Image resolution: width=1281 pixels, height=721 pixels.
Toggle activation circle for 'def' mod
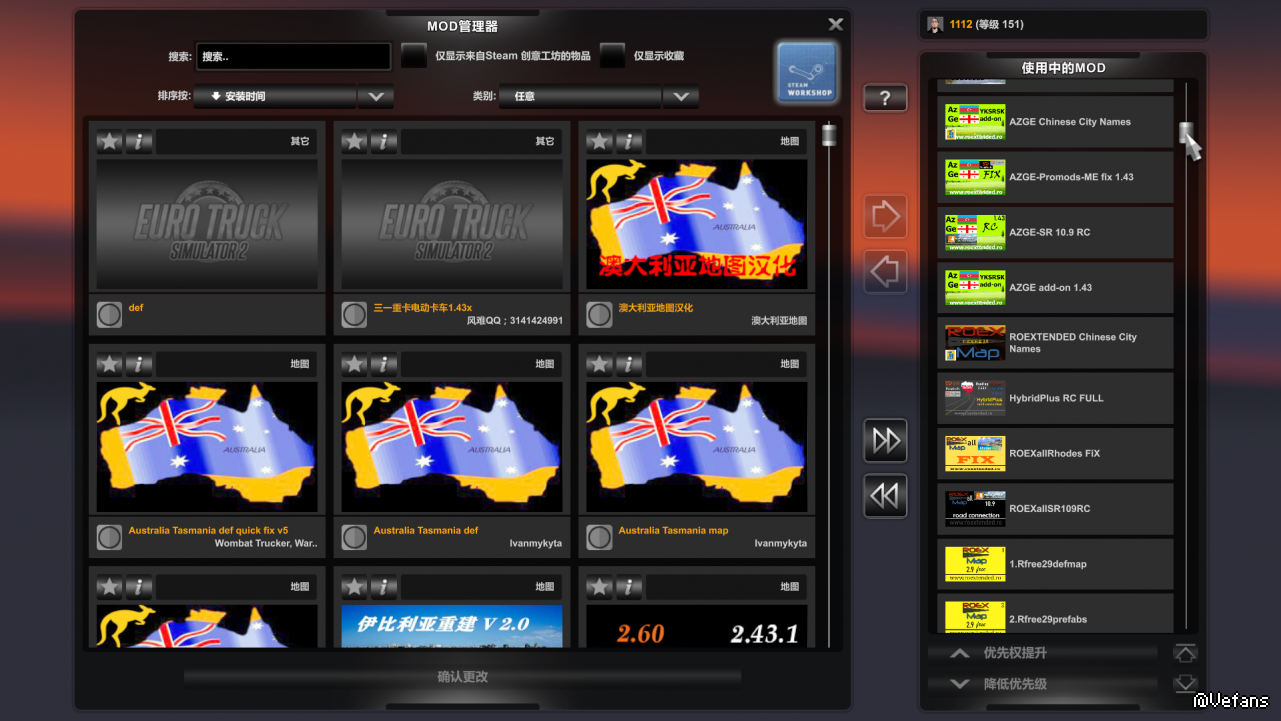[x=109, y=315]
